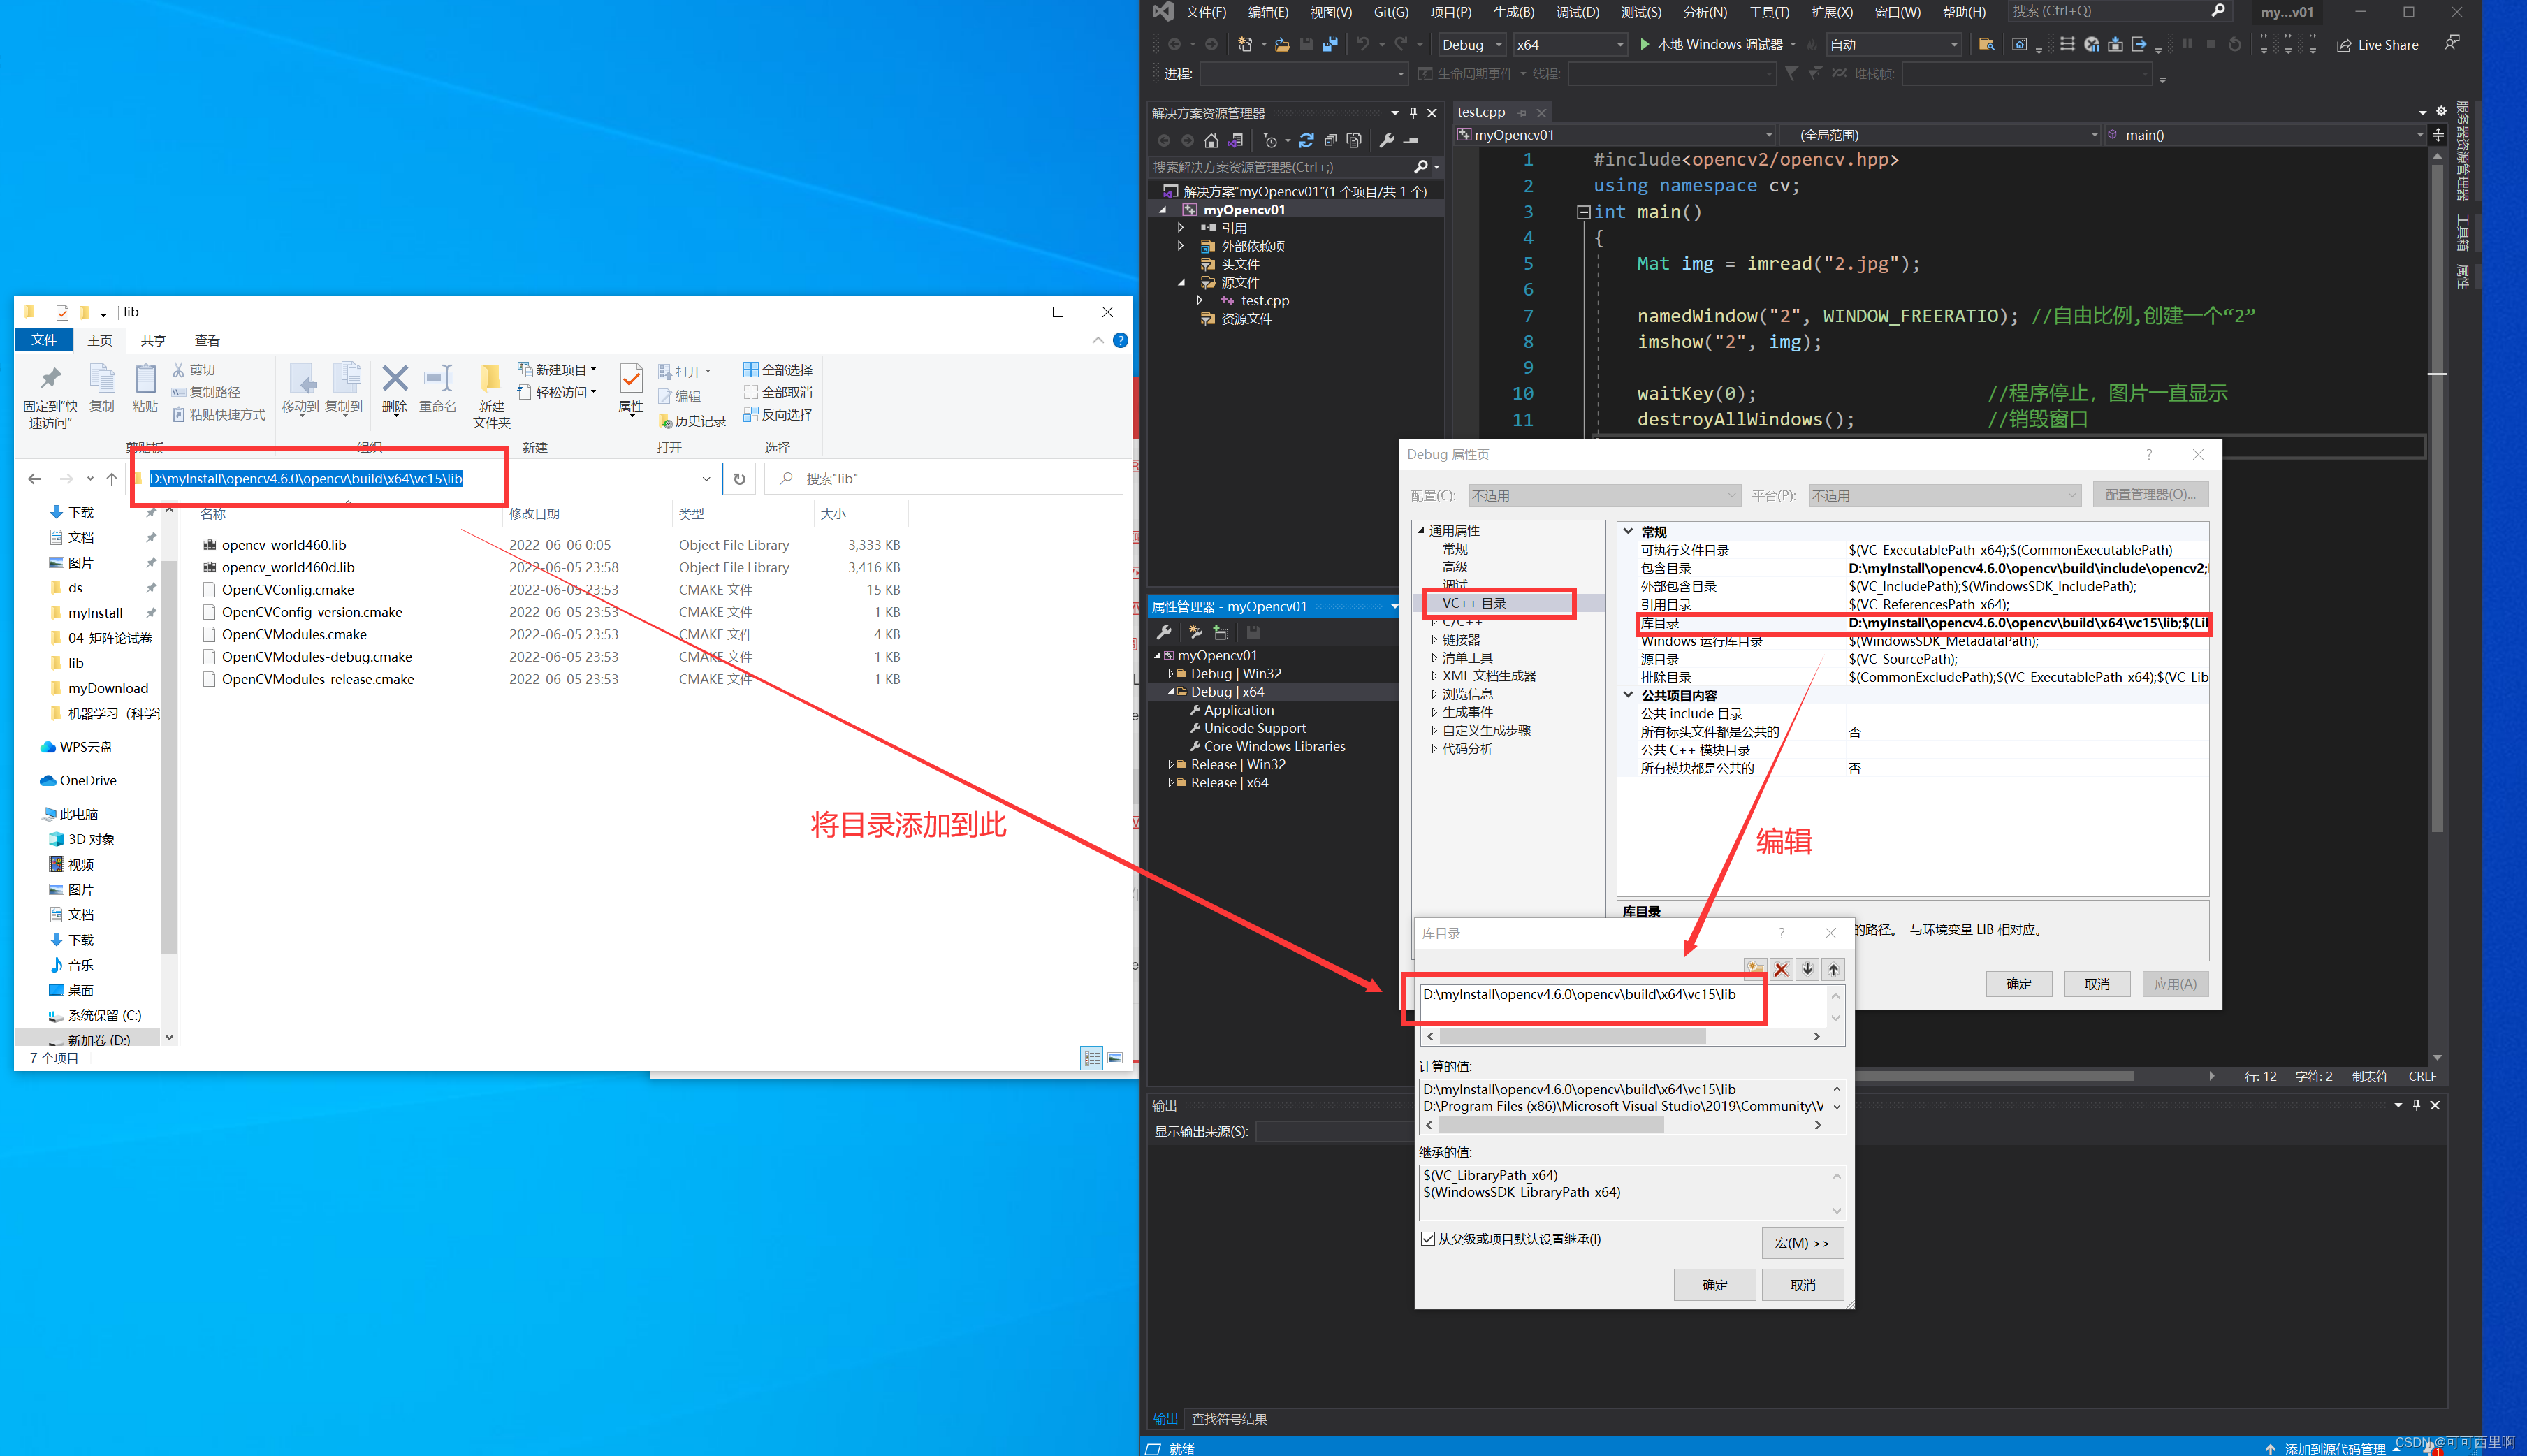
Task: Click the File Explorer address bar refresh icon
Action: tap(739, 479)
